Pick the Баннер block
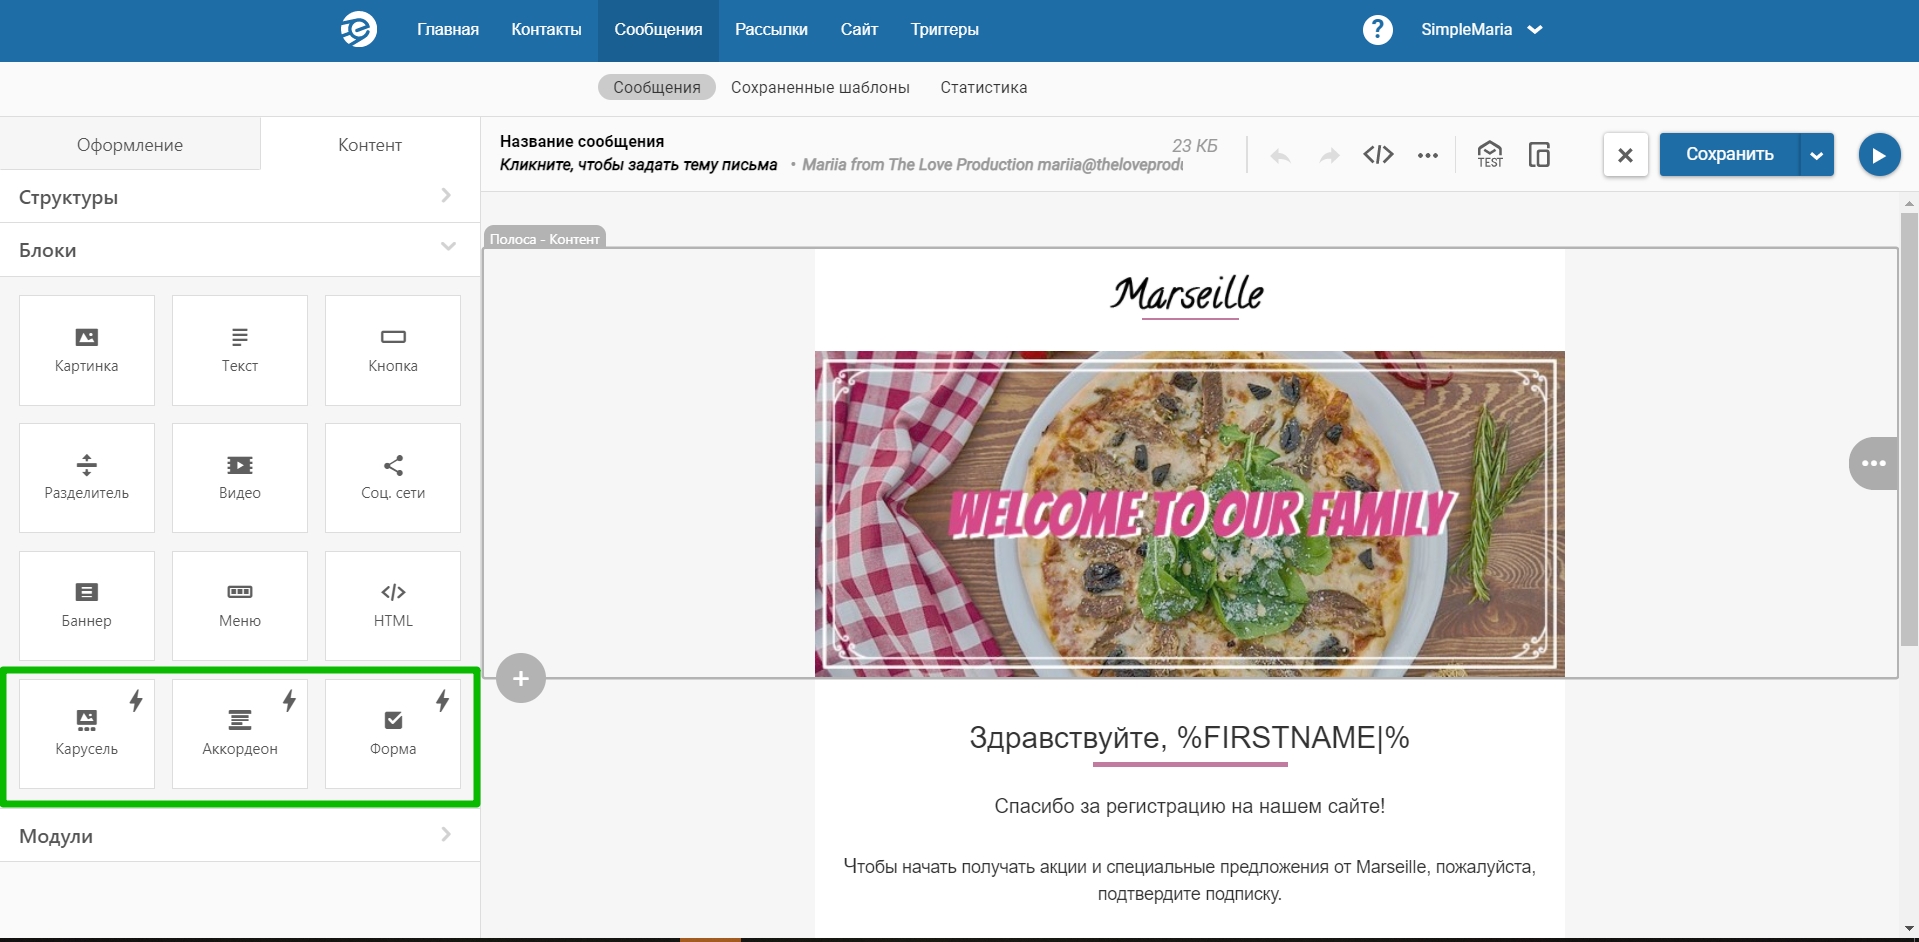Screen dimensions: 1919x942 coord(87,606)
